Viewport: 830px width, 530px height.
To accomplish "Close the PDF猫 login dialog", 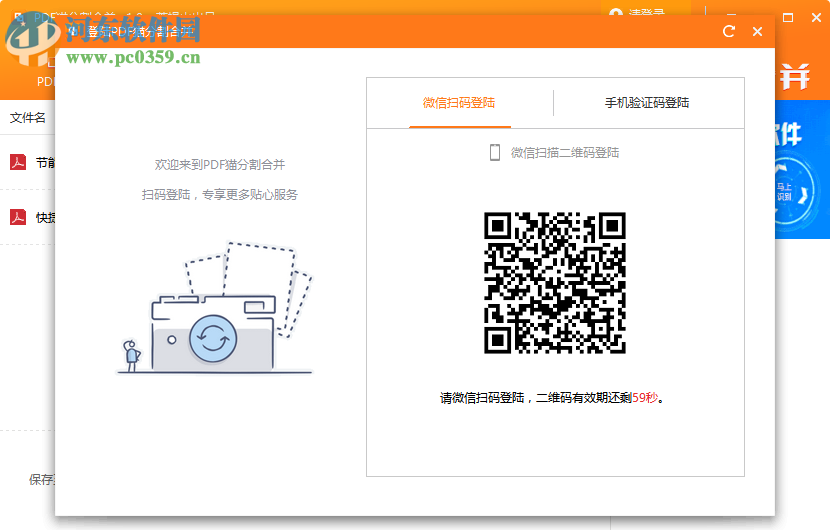I will coord(757,32).
